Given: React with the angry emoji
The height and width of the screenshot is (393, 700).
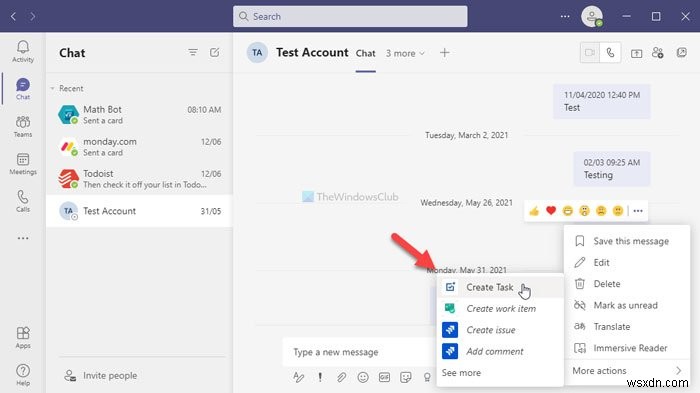Looking at the screenshot, I should [x=617, y=211].
